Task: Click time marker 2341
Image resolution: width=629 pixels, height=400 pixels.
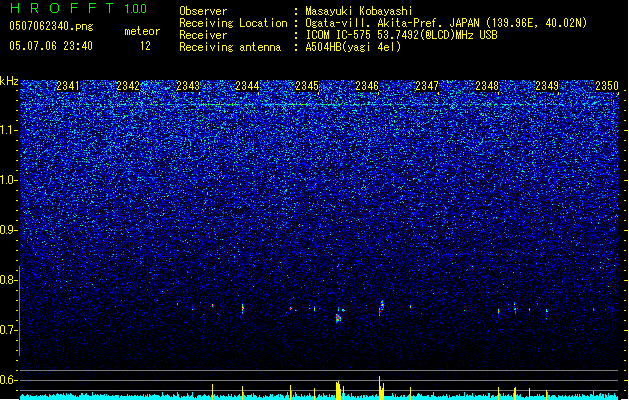Action: coord(68,86)
